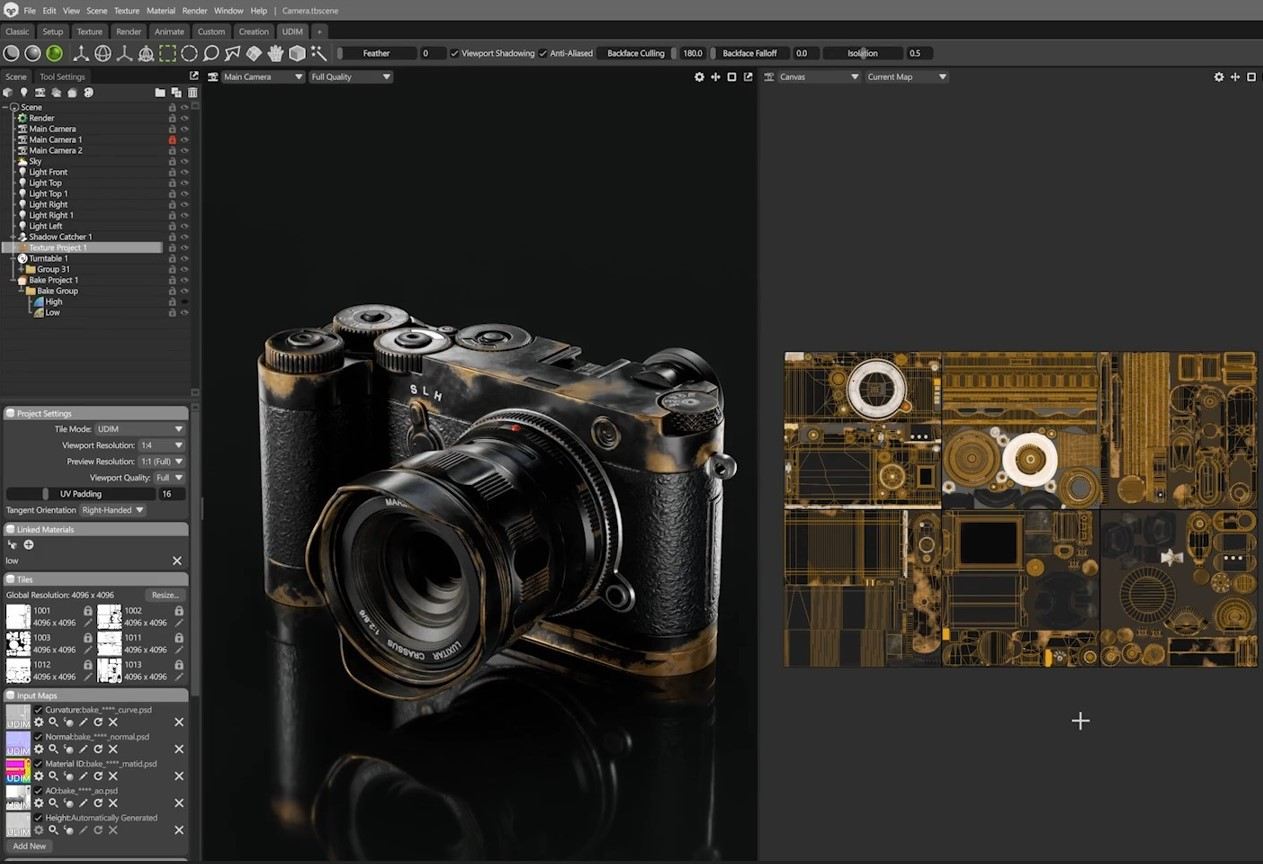Collapse the Bake Project 1 tree item

tap(14, 280)
